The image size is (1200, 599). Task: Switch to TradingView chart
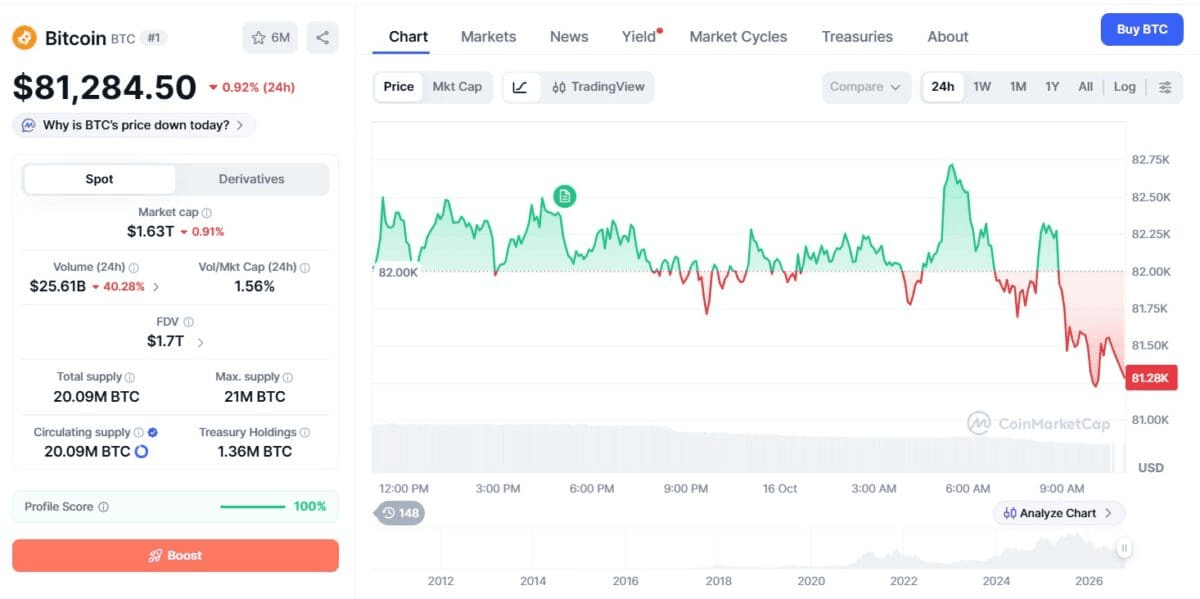(x=598, y=87)
